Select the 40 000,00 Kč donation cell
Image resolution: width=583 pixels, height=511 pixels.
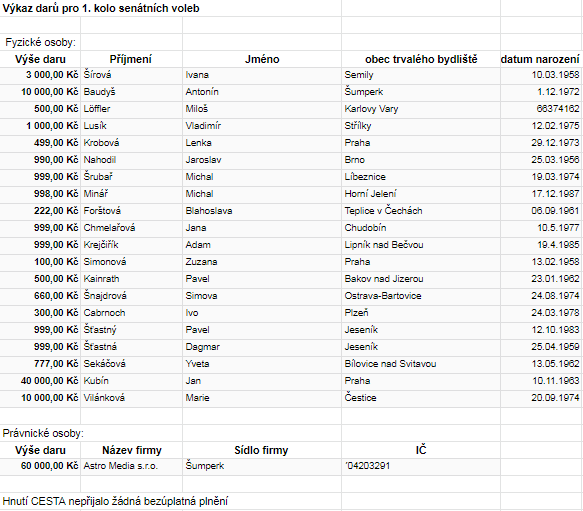coord(40,381)
